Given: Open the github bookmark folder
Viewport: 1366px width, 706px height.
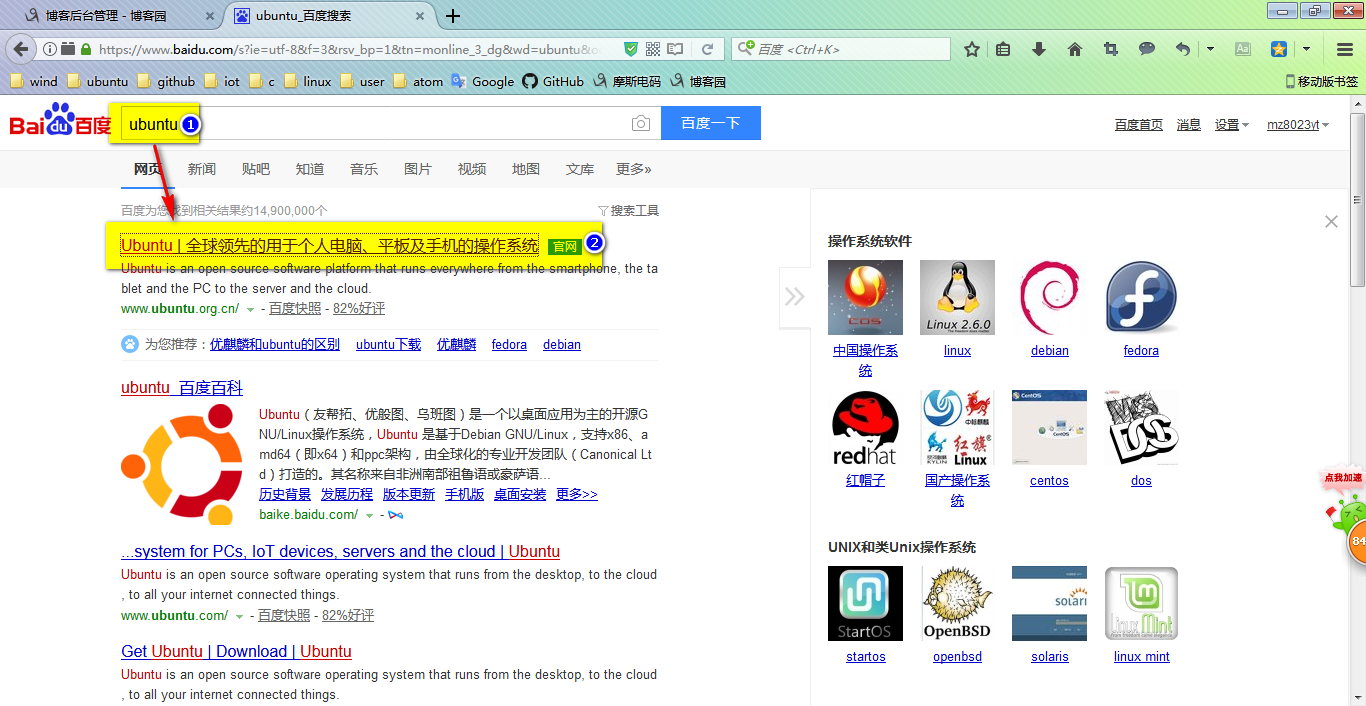Looking at the screenshot, I should tap(166, 81).
